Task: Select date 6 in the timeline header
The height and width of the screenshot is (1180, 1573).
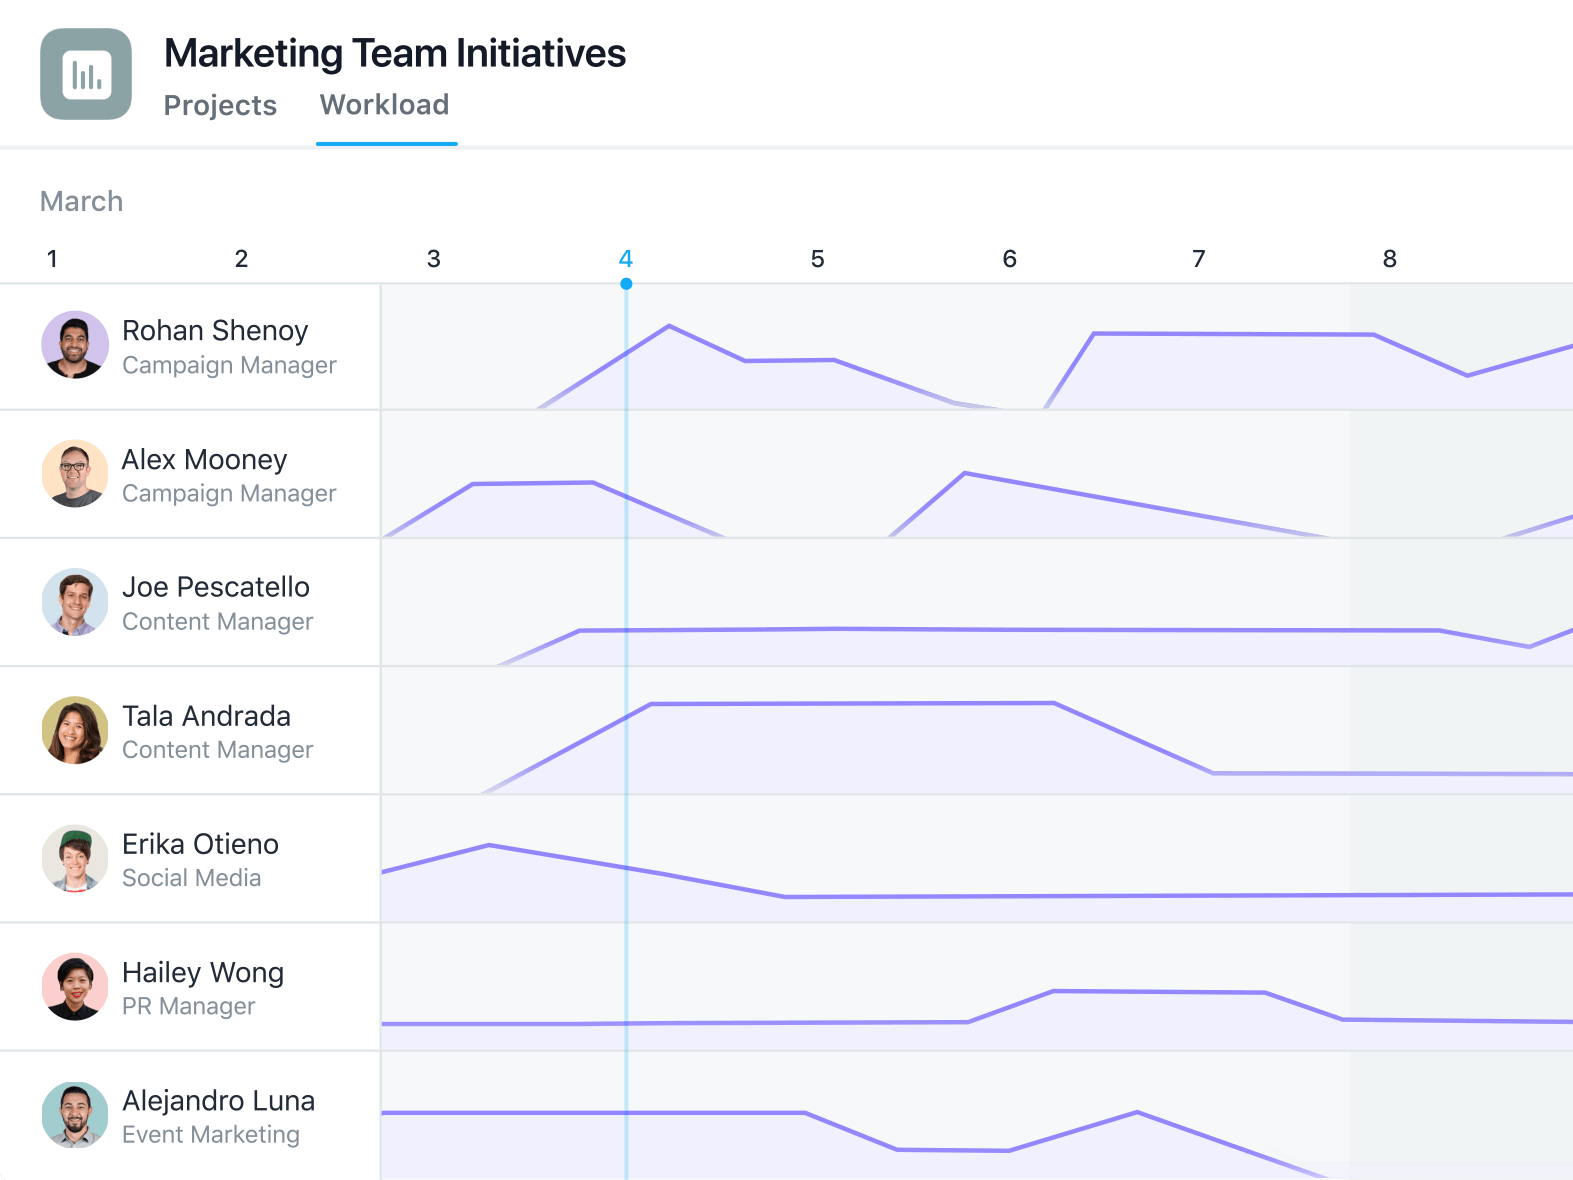Action: tap(1010, 259)
